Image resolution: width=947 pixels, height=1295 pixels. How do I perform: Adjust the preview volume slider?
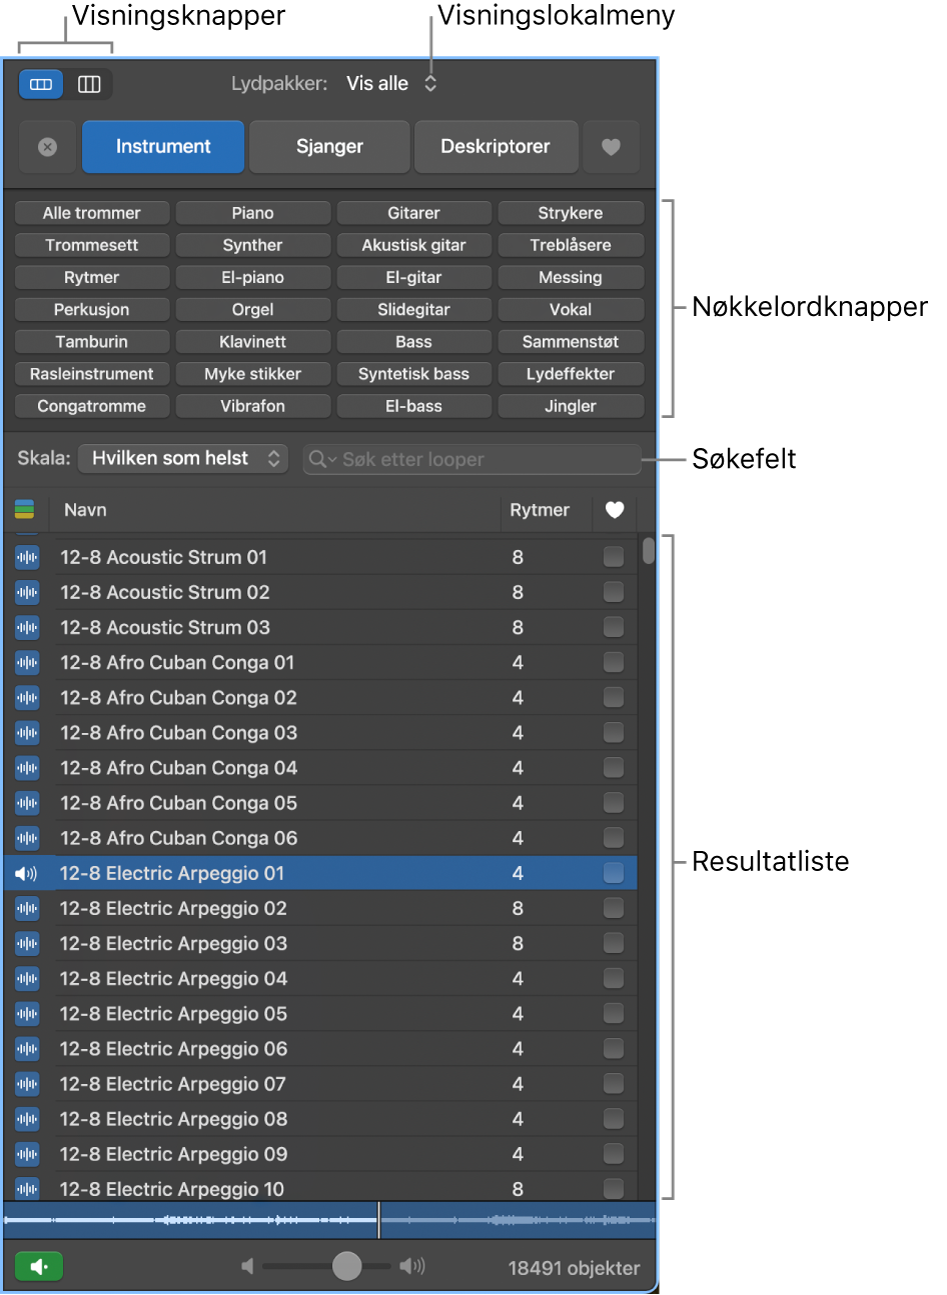tap(346, 1266)
